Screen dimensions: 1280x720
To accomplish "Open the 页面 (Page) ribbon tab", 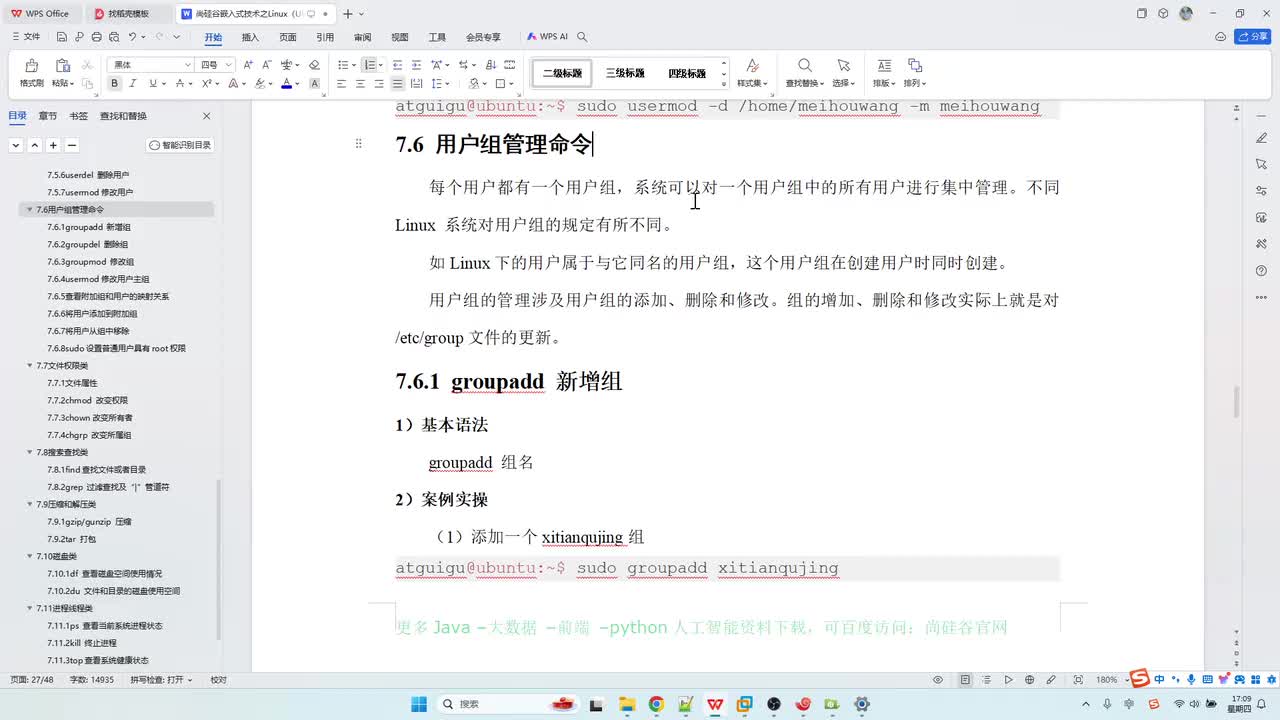I will 288,37.
